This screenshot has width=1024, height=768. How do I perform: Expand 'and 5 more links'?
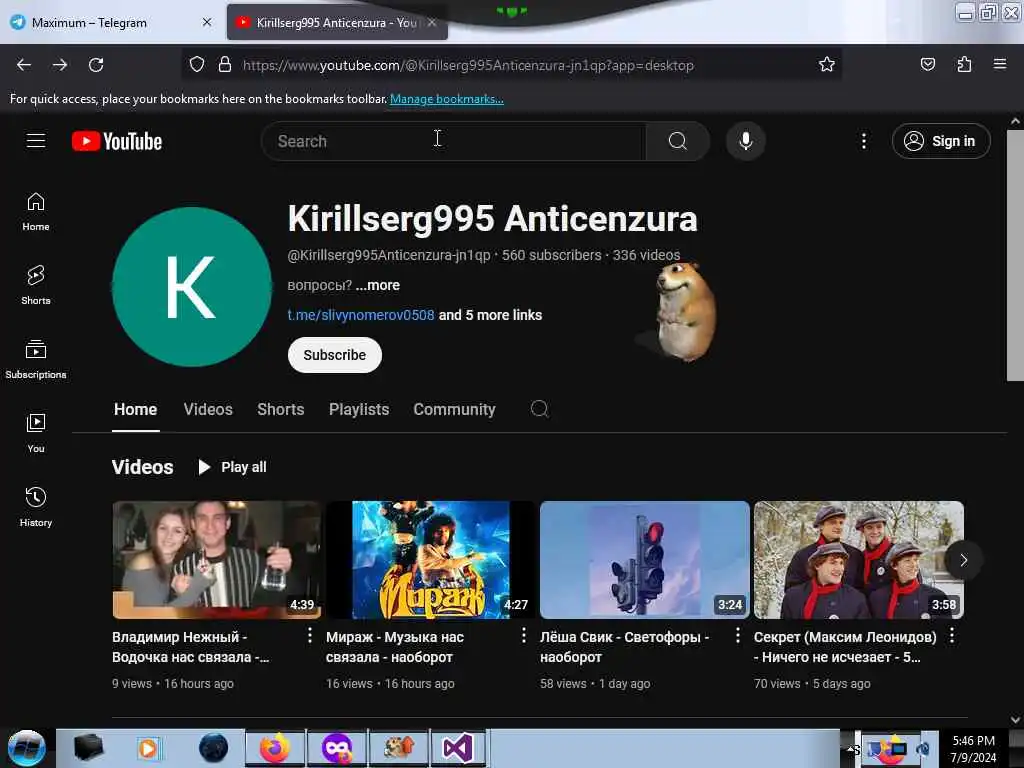[x=490, y=315]
